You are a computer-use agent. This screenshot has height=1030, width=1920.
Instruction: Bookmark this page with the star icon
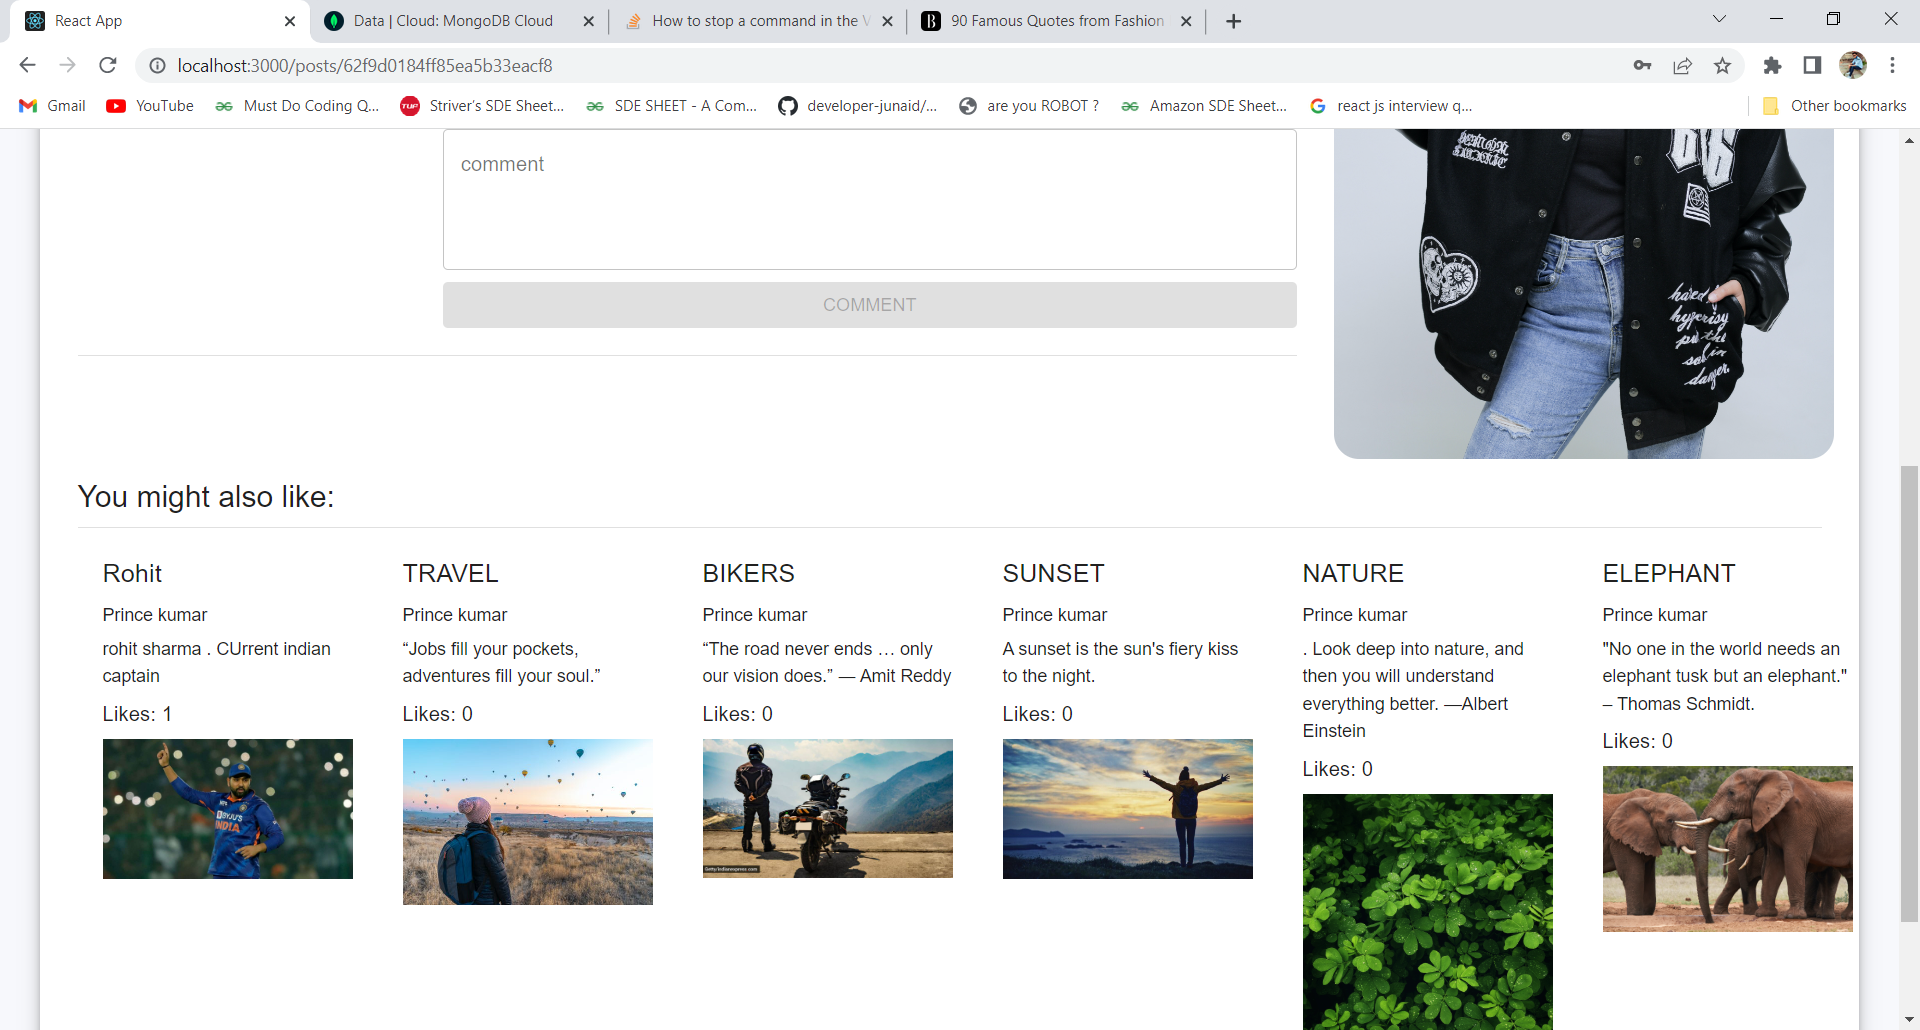1722,65
